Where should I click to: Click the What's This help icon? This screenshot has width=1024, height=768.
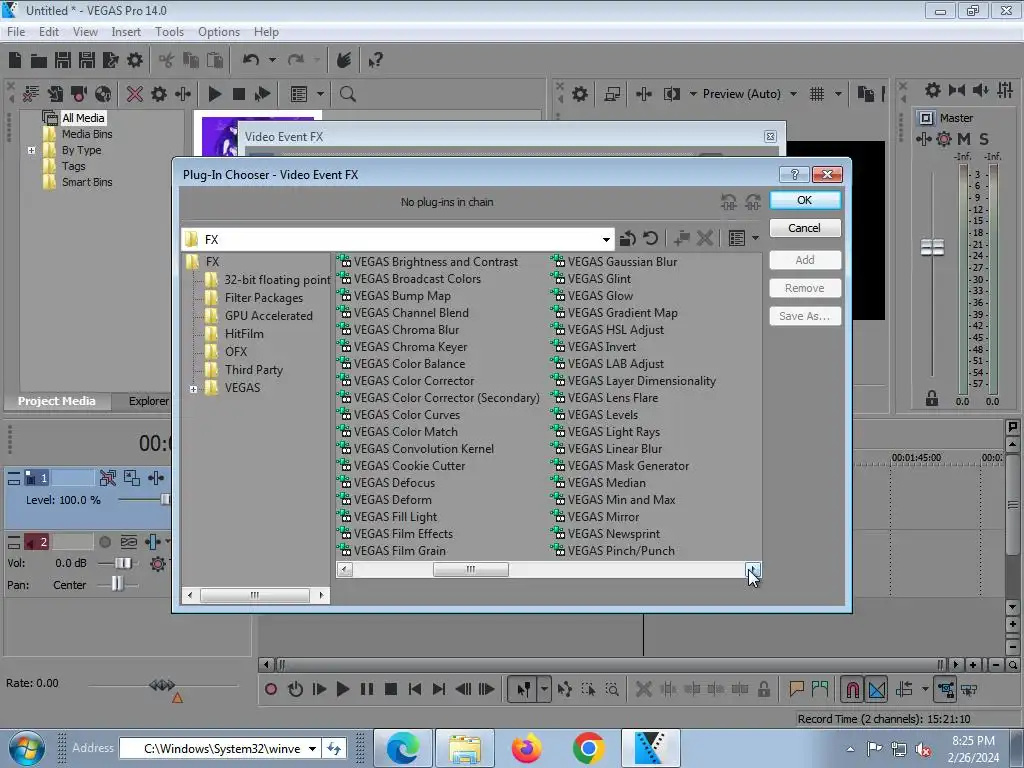coord(375,60)
